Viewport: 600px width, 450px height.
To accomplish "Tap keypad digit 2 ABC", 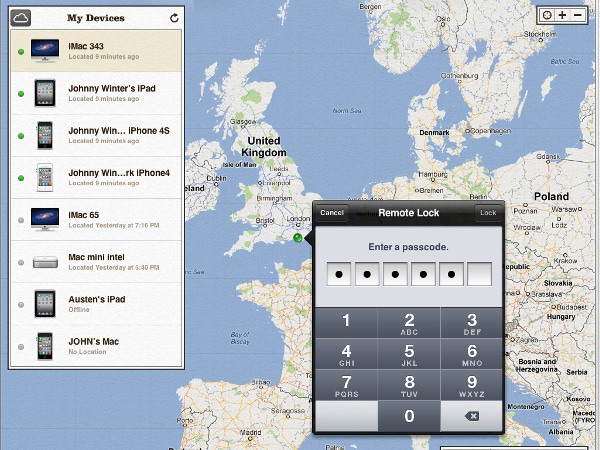I will tap(409, 323).
